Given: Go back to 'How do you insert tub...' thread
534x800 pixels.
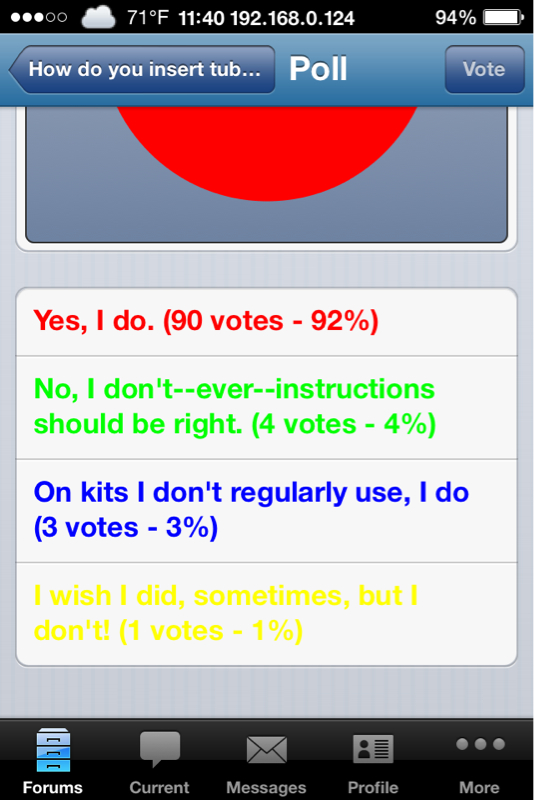Looking at the screenshot, I should coord(142,69).
